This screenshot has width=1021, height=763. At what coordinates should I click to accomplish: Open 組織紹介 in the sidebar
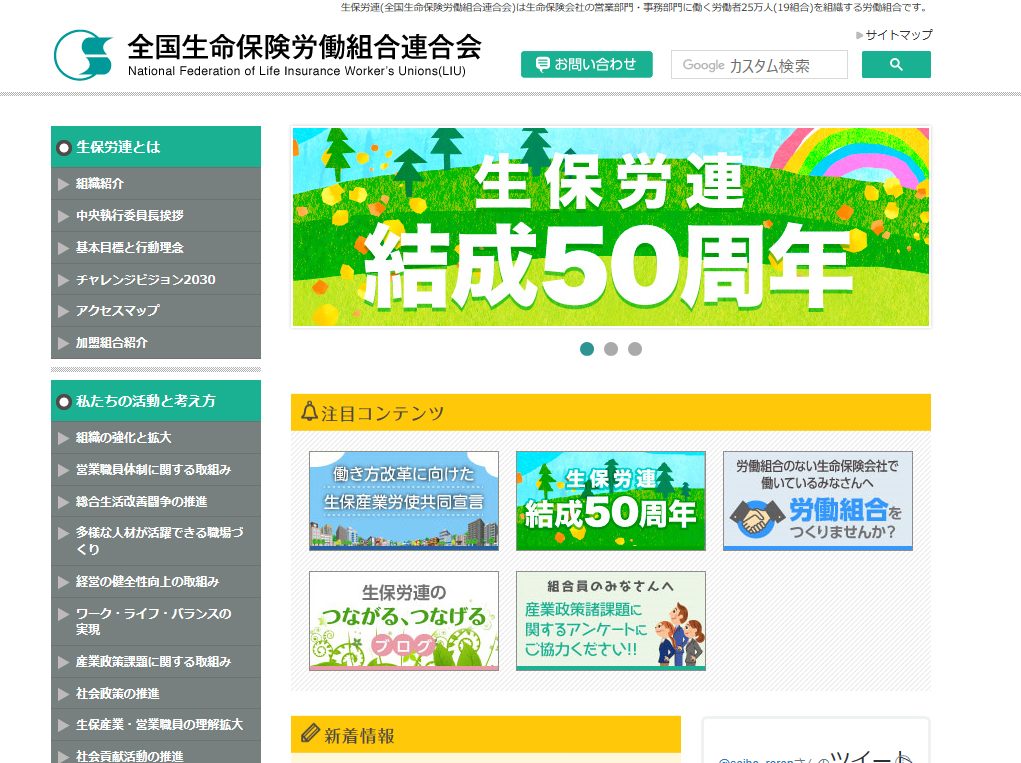coord(156,184)
